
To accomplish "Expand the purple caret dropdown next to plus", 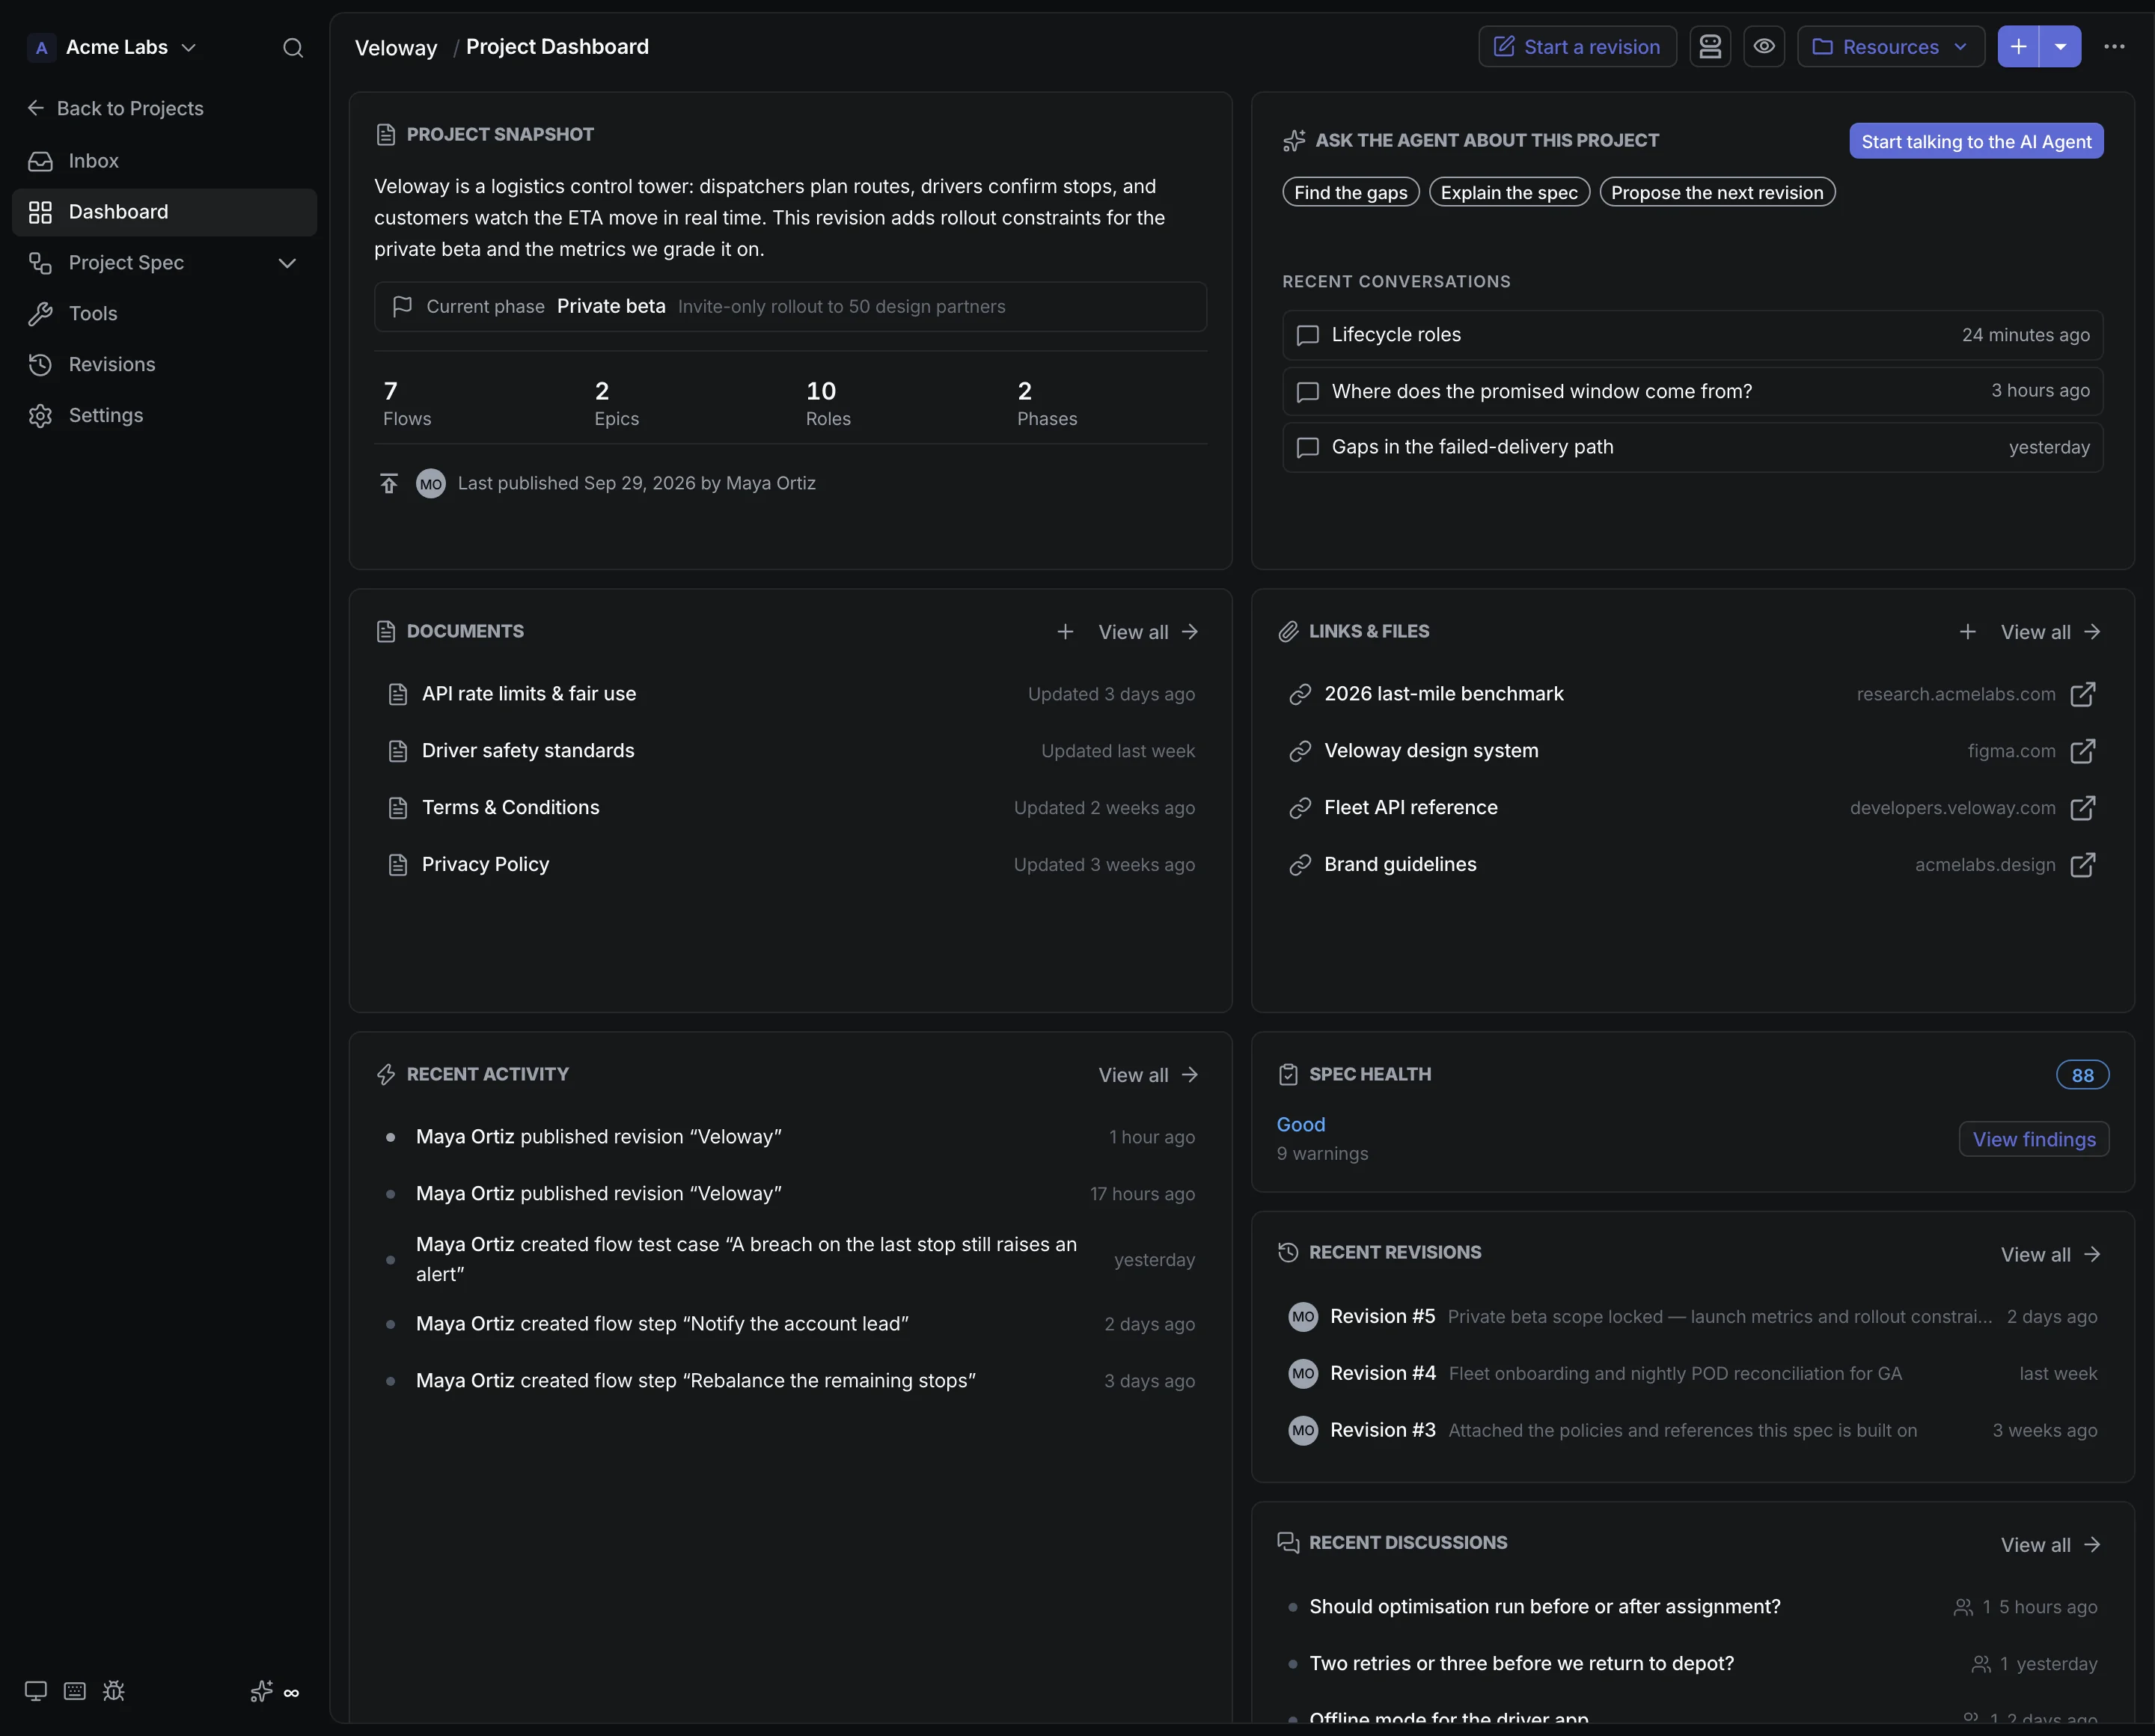I will click(x=2060, y=47).
